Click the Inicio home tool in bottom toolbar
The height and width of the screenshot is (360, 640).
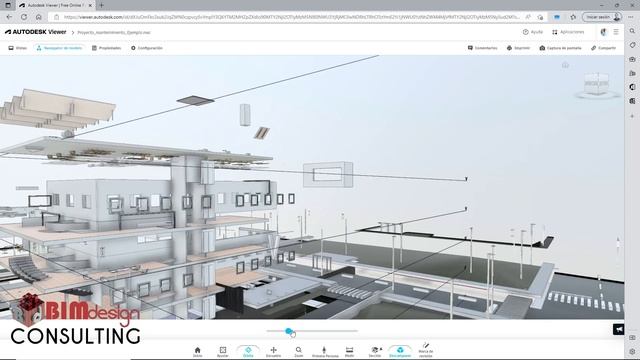(x=198, y=352)
